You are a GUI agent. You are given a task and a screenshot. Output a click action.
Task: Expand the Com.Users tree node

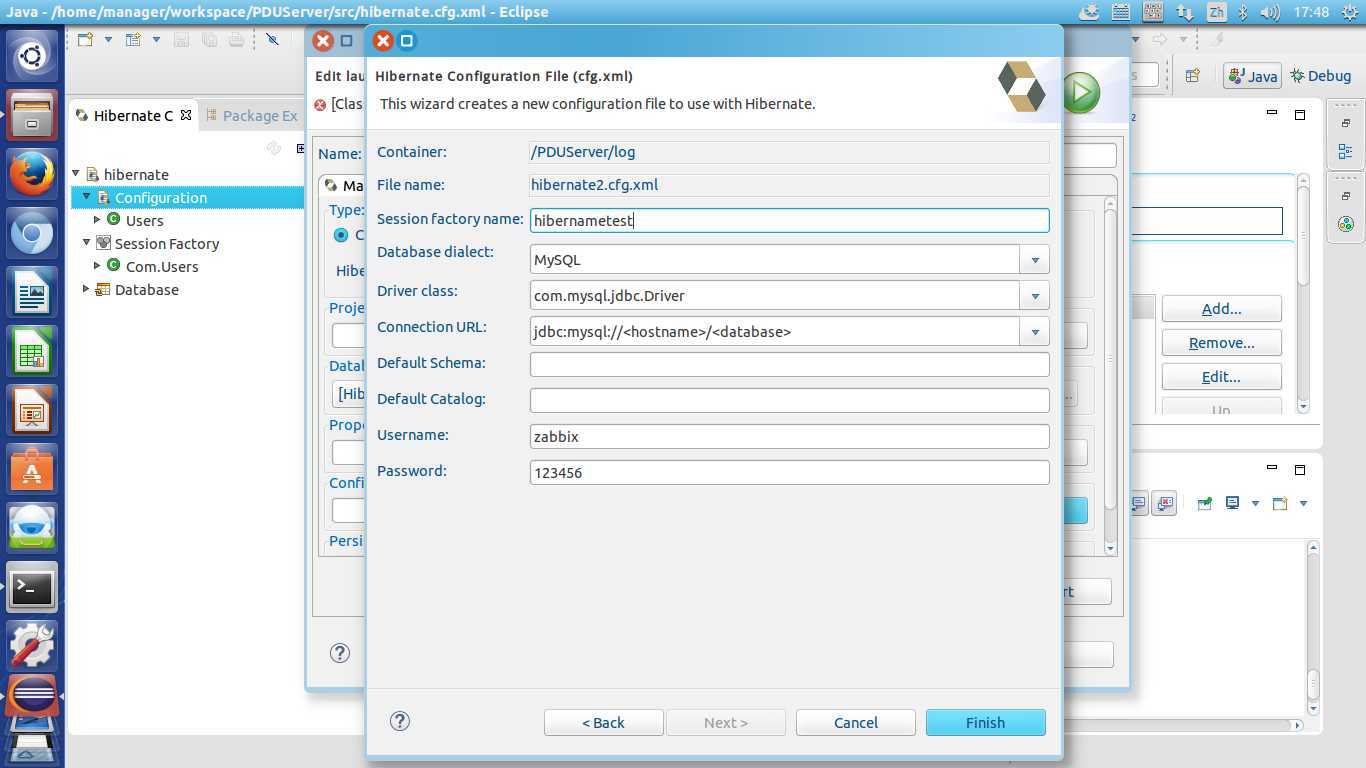(97, 266)
